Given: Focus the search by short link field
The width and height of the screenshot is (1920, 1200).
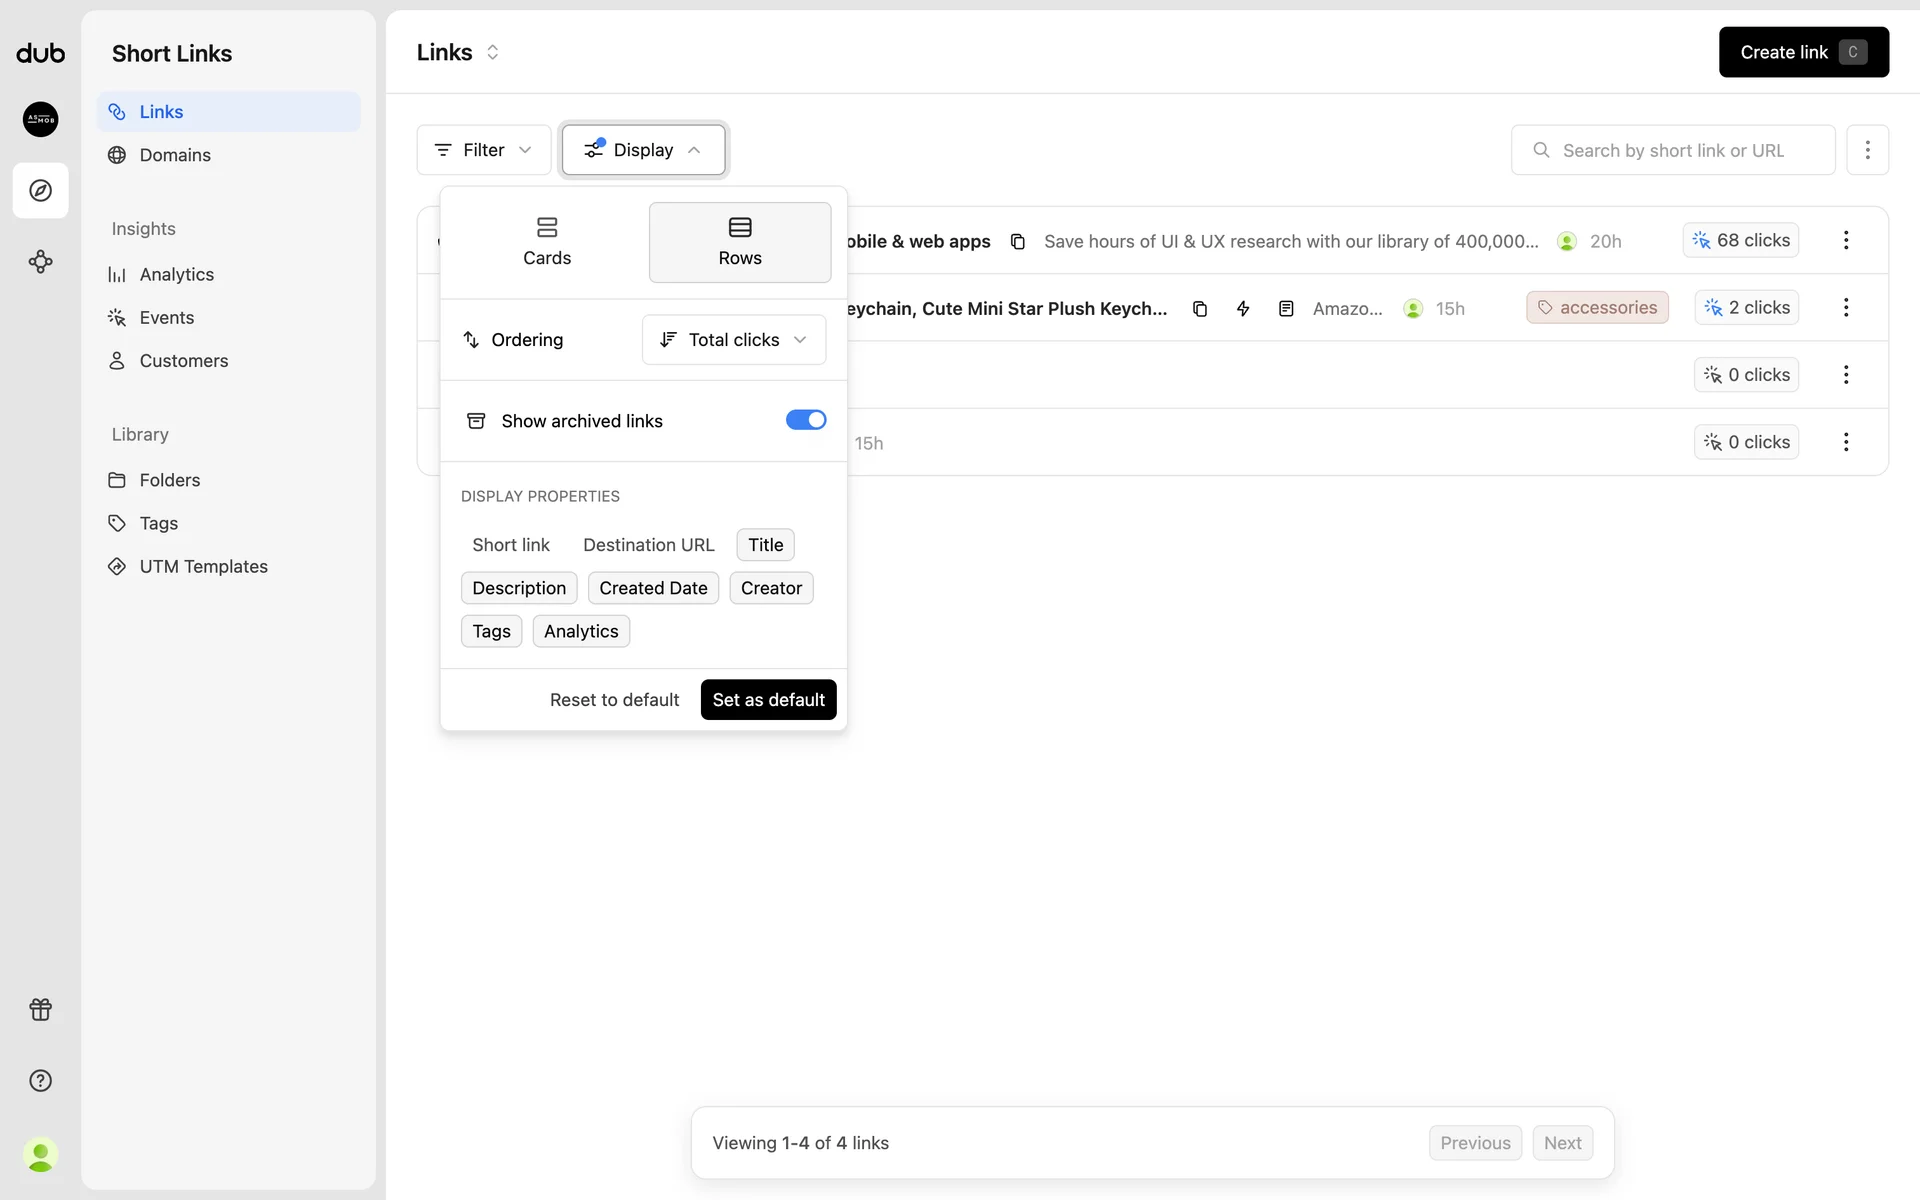Looking at the screenshot, I should click(1672, 150).
